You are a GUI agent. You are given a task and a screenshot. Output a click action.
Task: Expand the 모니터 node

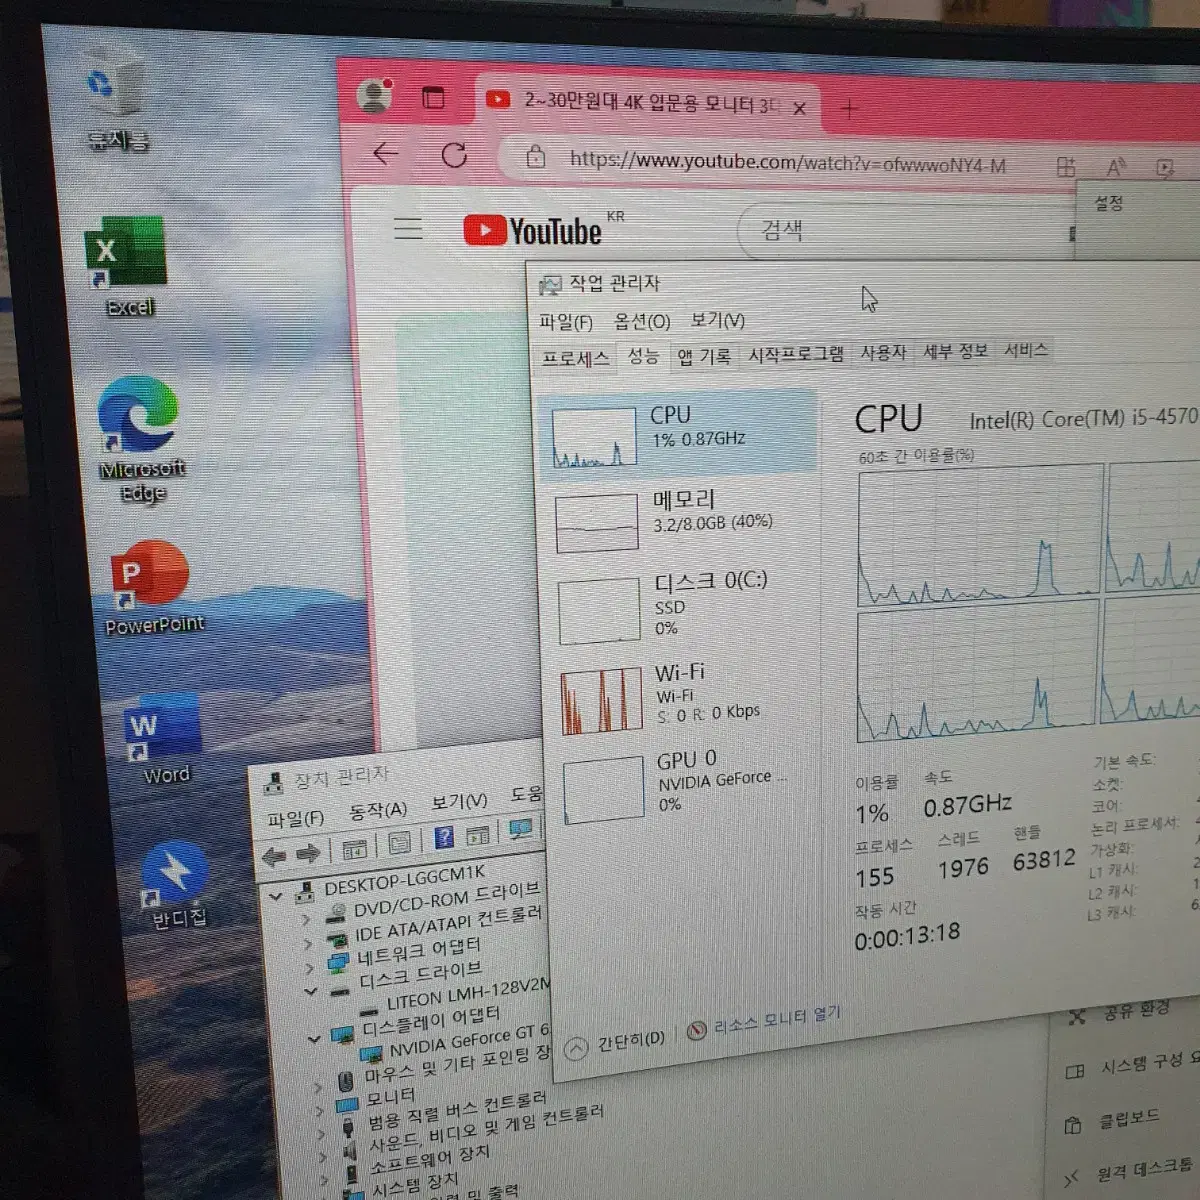click(x=319, y=1110)
